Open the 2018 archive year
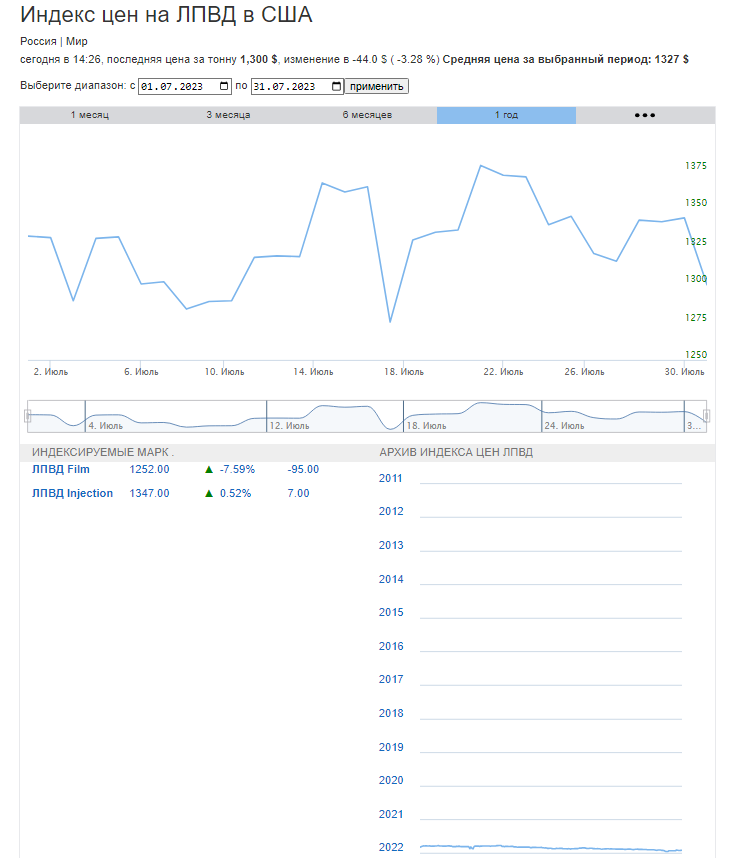The image size is (736, 858). click(x=391, y=714)
